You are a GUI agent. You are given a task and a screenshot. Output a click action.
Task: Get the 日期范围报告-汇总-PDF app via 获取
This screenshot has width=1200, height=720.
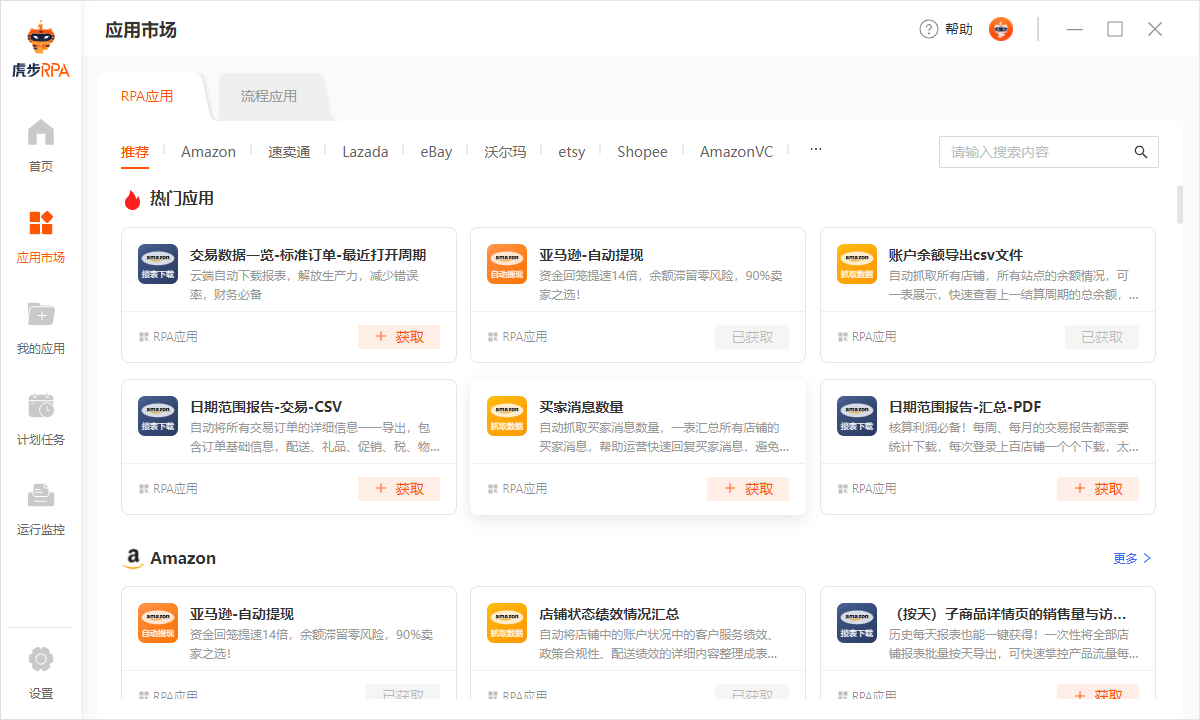tap(1098, 489)
